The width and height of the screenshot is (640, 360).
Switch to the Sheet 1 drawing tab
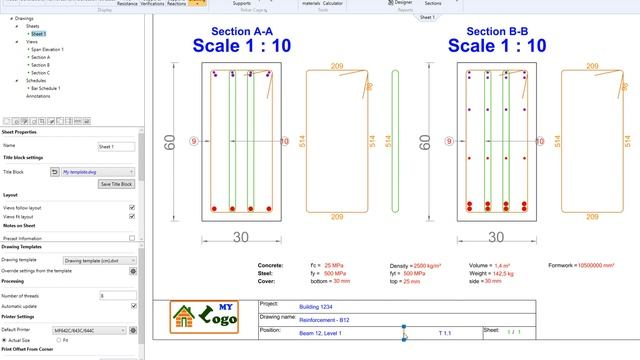pyautogui.click(x=427, y=17)
